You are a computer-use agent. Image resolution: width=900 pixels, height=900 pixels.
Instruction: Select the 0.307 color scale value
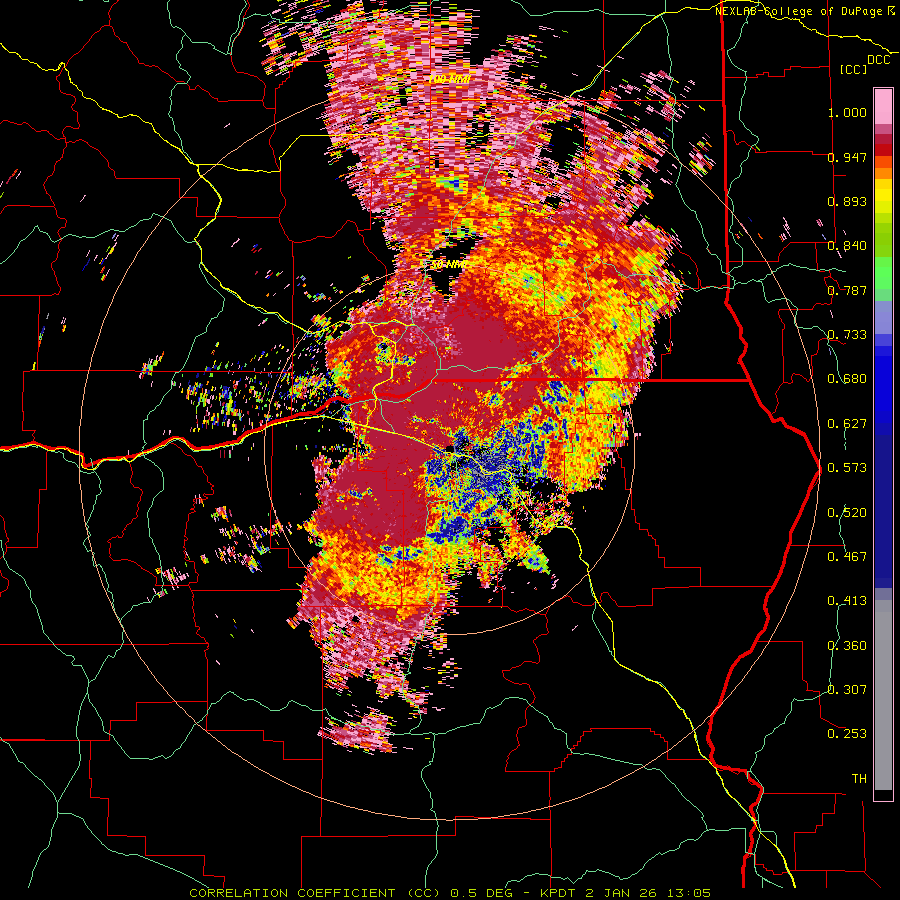point(847,689)
